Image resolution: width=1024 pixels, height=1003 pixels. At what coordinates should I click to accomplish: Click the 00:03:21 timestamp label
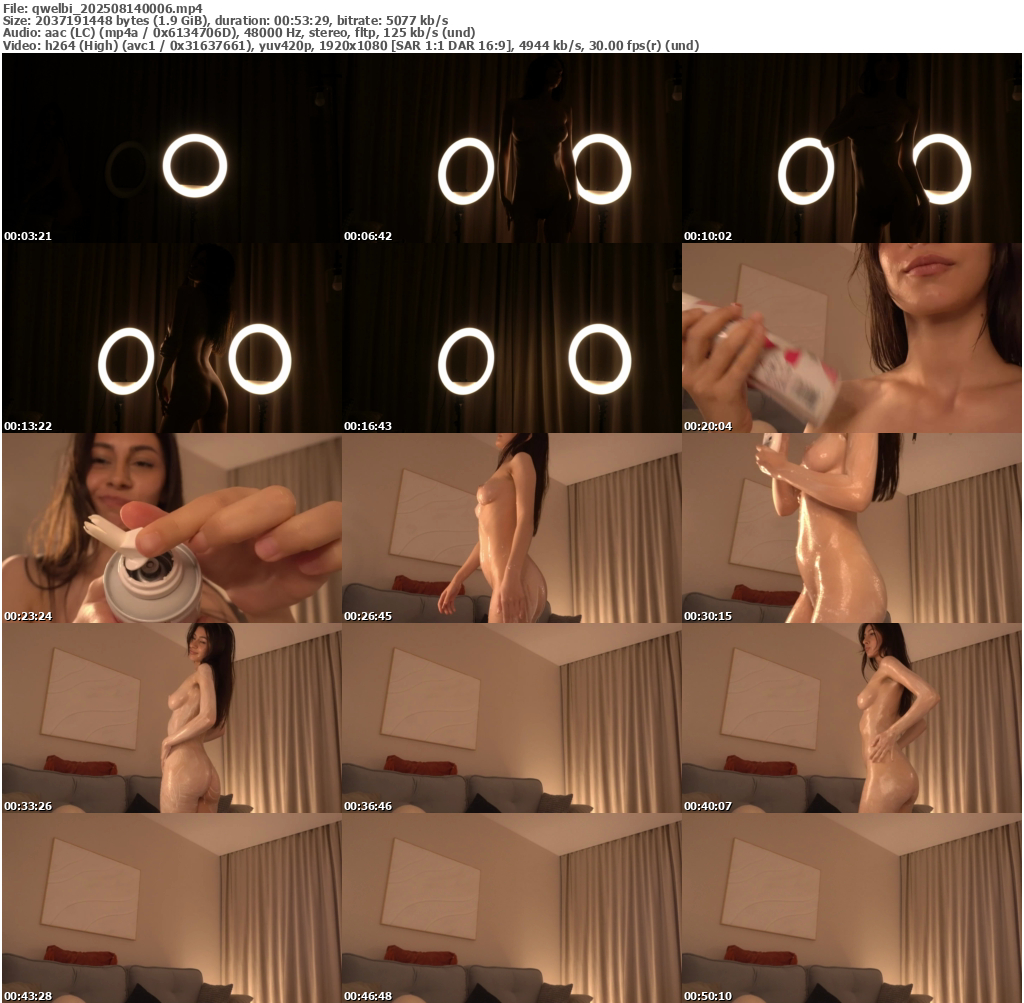28,236
